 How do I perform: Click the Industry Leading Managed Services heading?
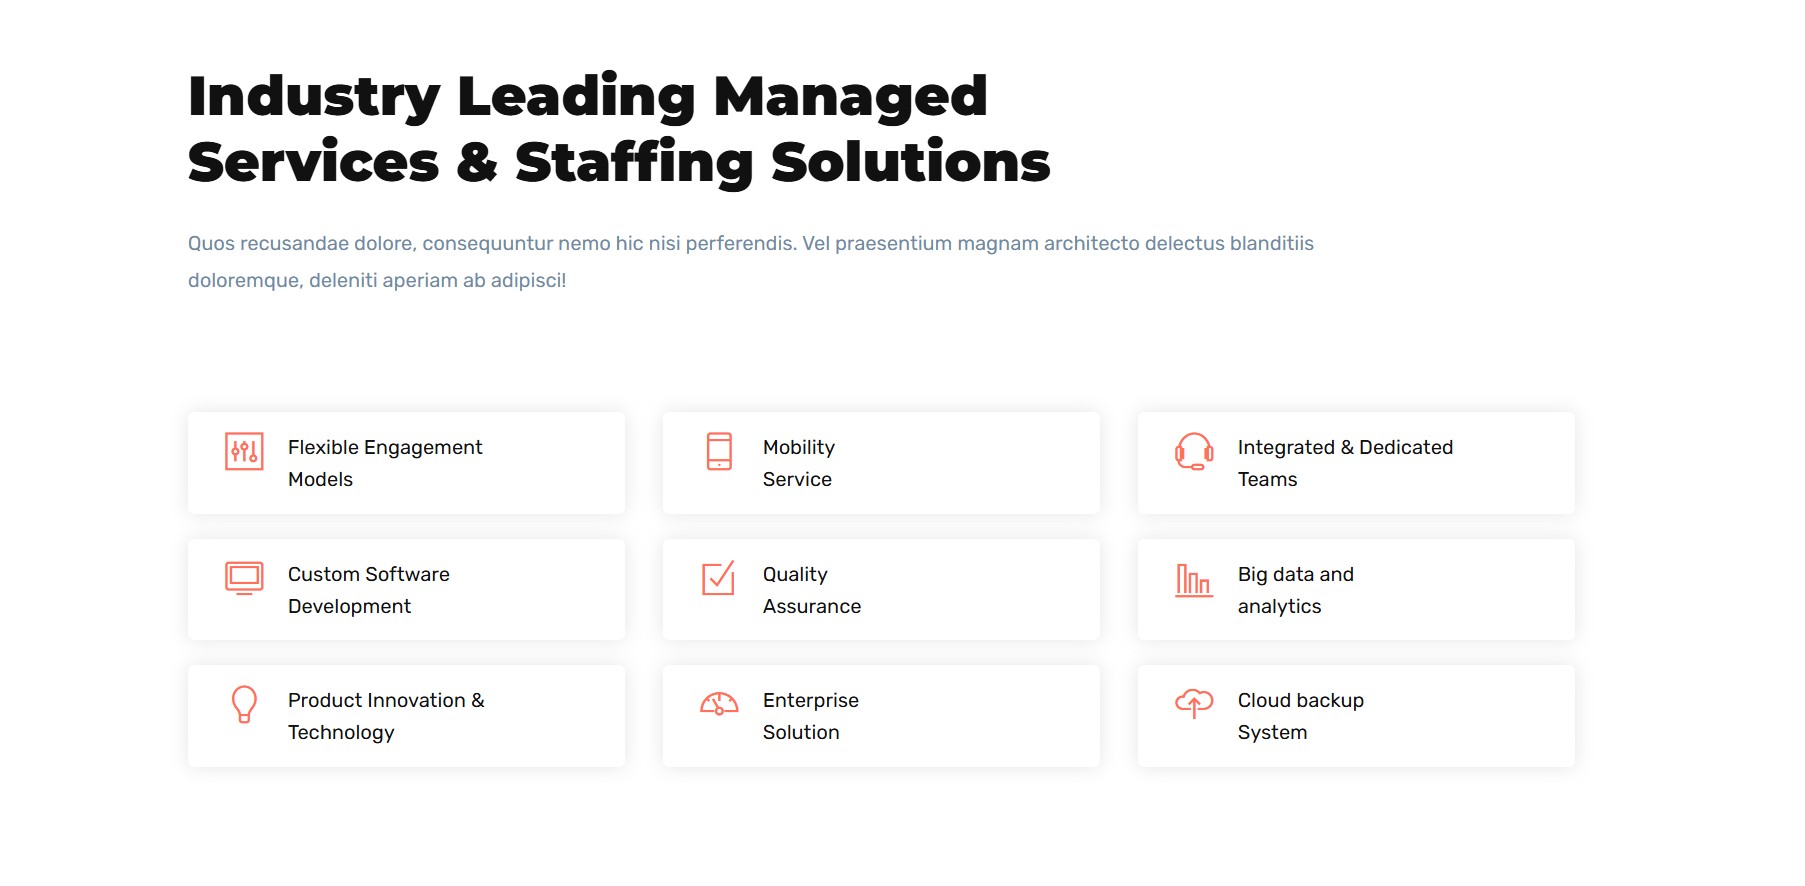point(618,129)
